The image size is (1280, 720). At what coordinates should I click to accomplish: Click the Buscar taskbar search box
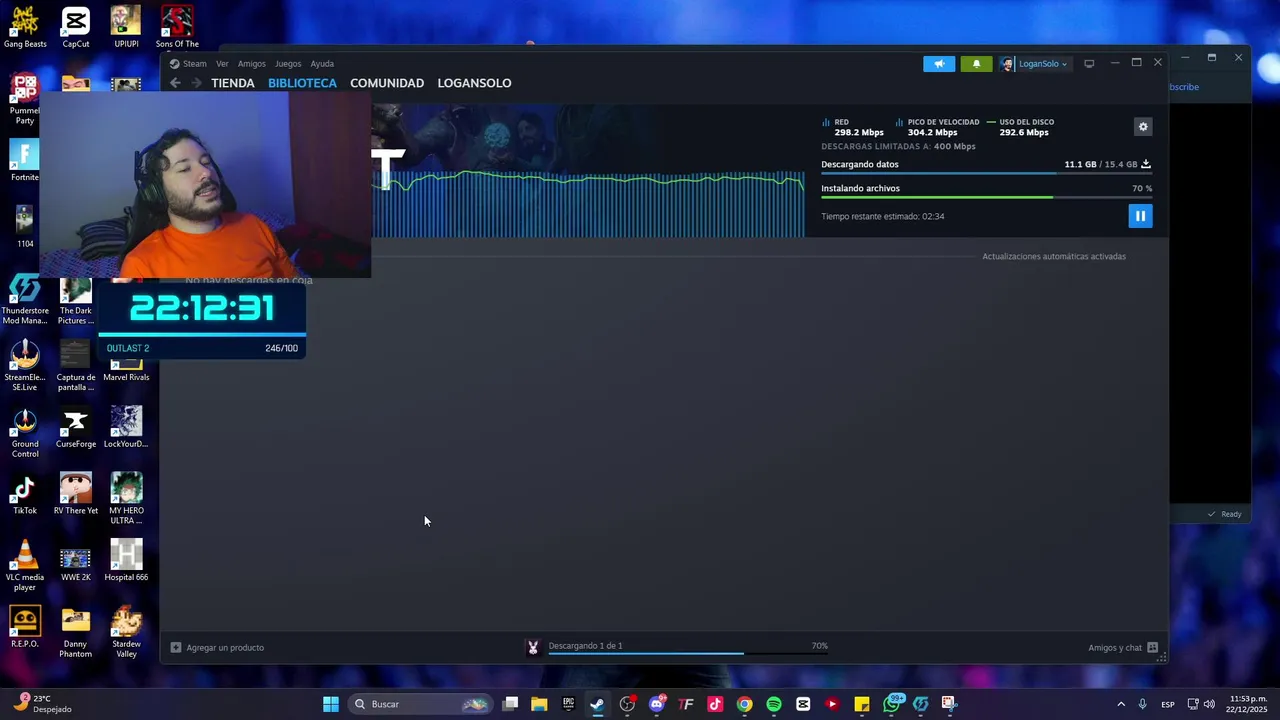pyautogui.click(x=420, y=704)
